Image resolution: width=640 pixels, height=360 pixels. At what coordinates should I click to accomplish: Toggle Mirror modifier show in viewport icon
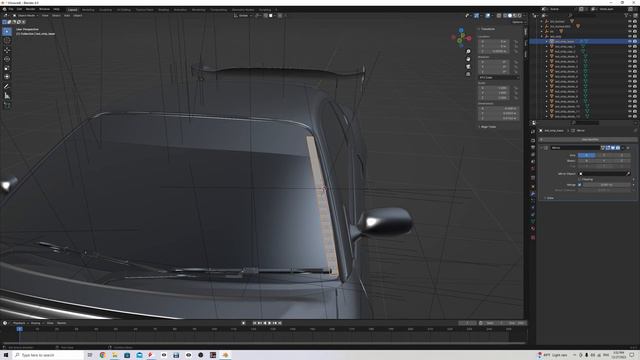pyautogui.click(x=613, y=148)
